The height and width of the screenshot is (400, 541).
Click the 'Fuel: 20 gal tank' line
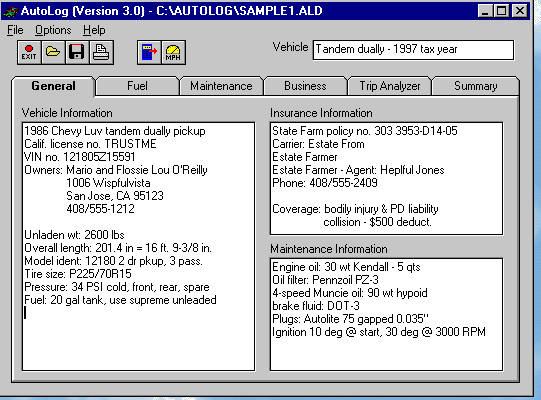(x=120, y=300)
